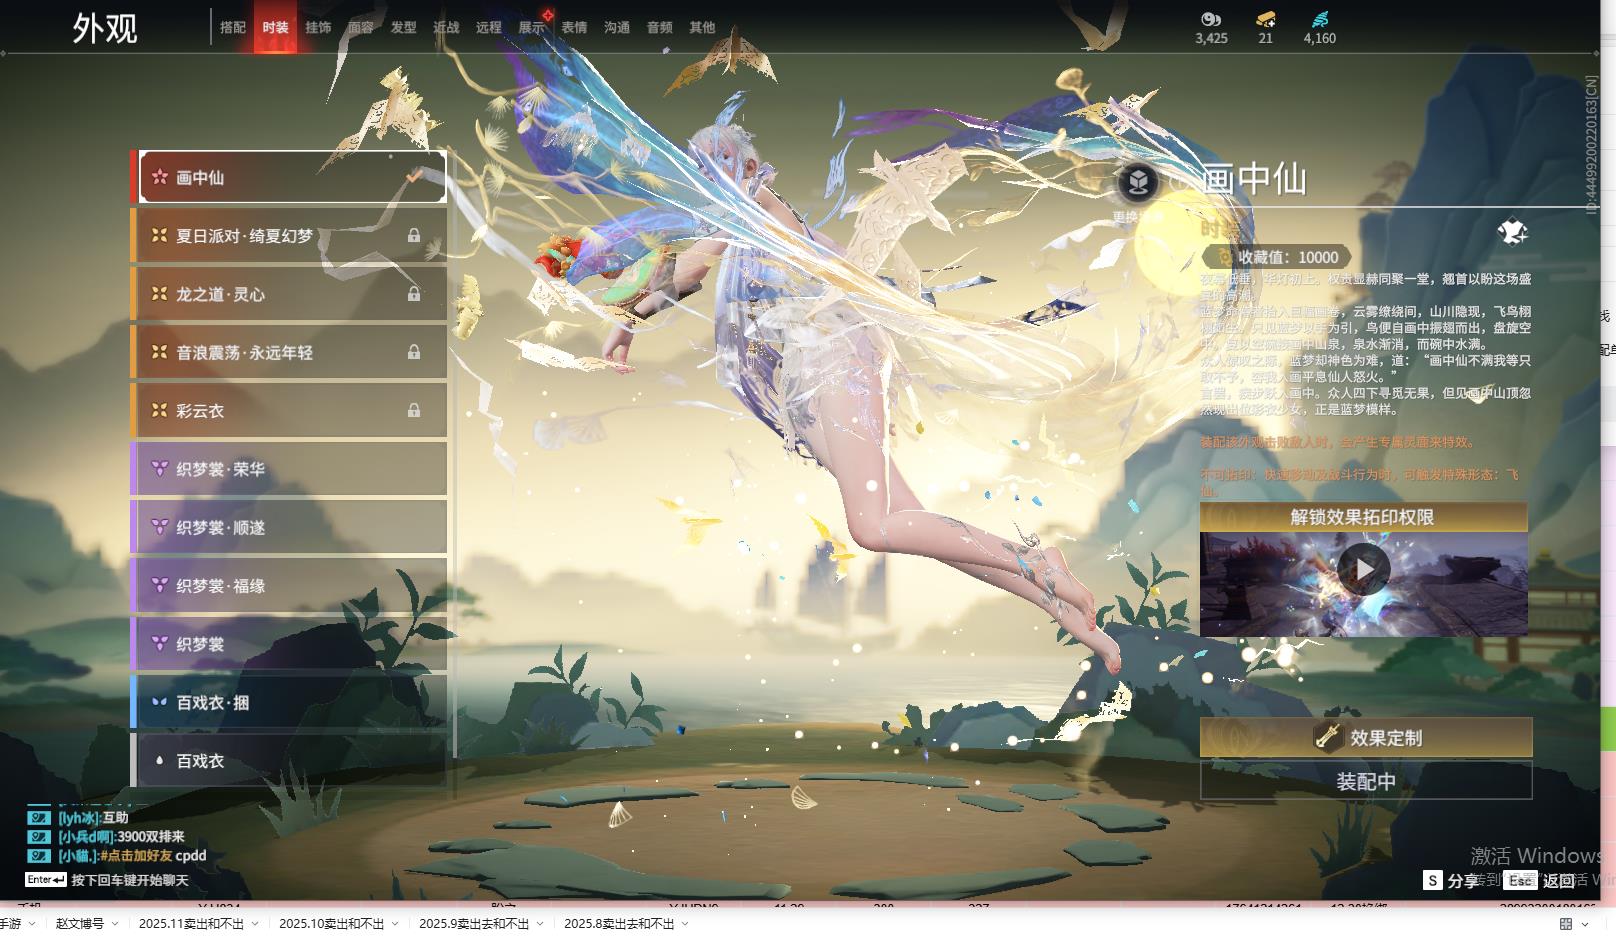Open the 近战 tab

[x=446, y=27]
